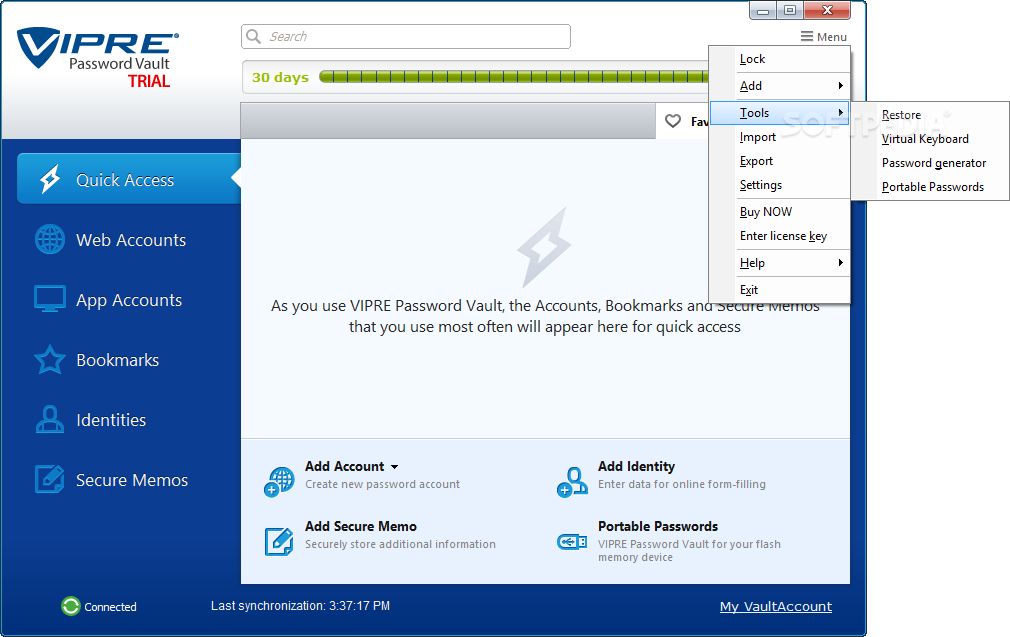The image size is (1010, 637).
Task: Click the hamburger Menu icon
Action: [x=806, y=37]
